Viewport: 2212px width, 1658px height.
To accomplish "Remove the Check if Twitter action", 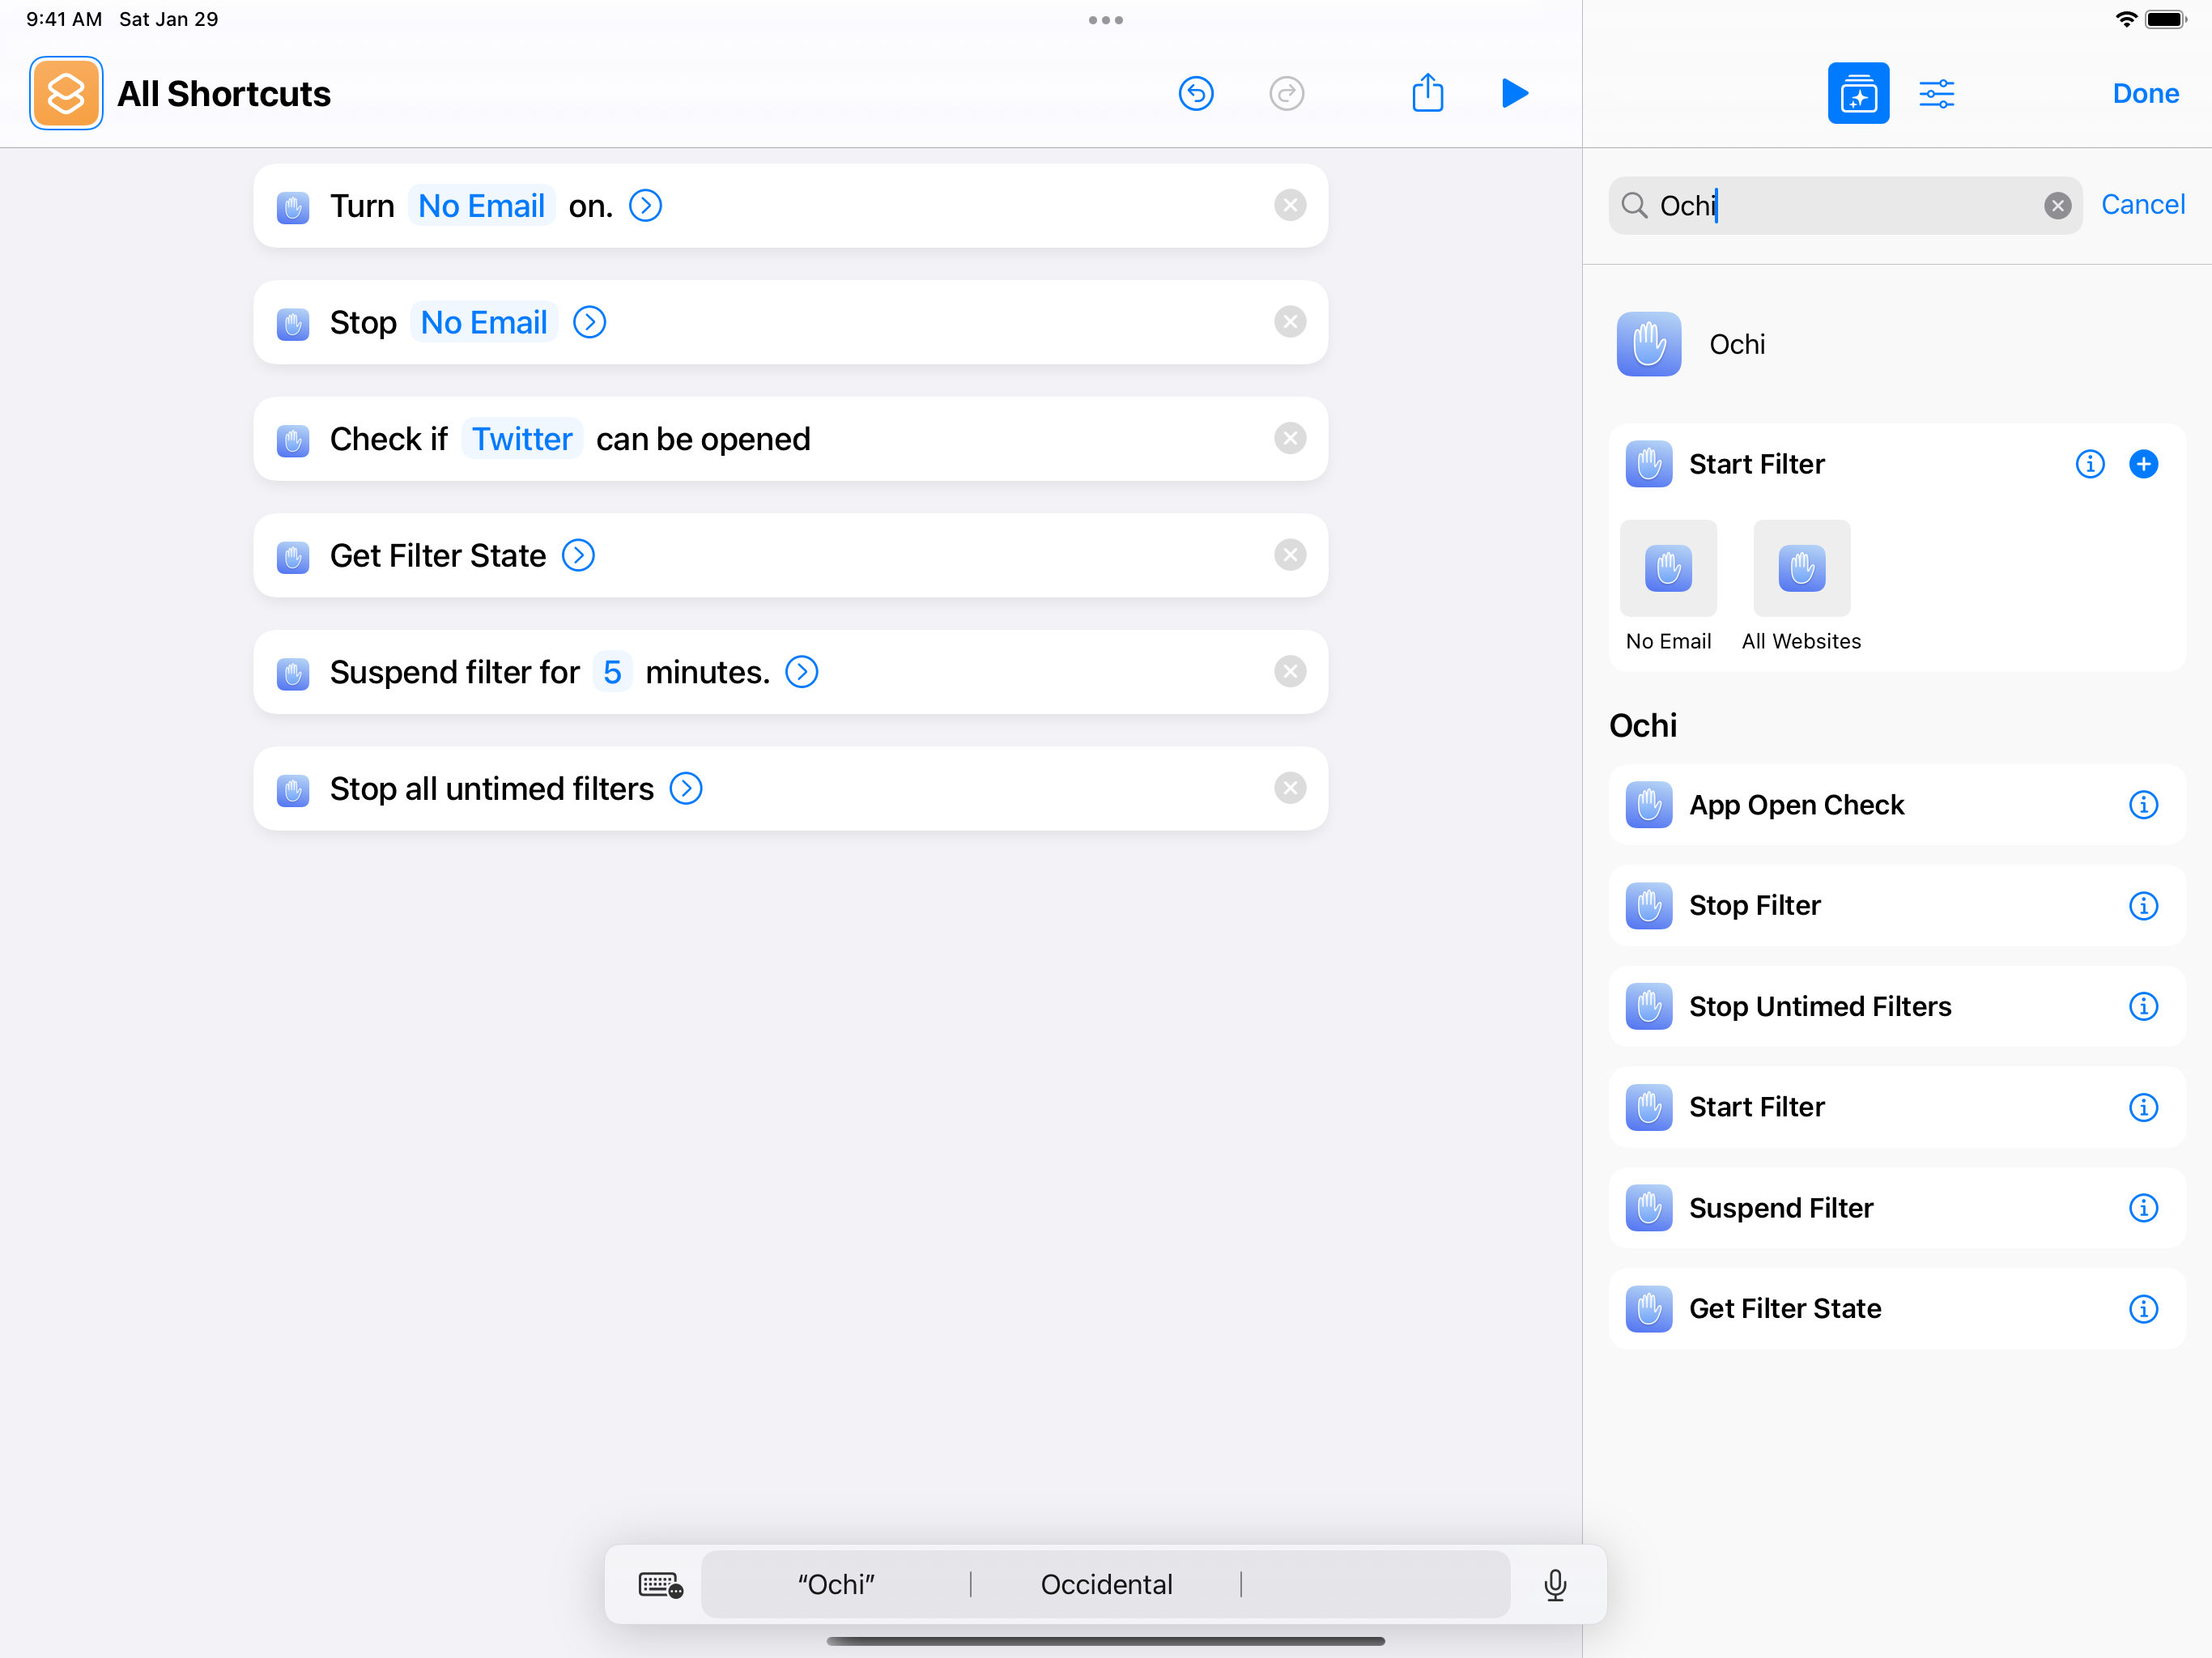I will (x=1289, y=439).
